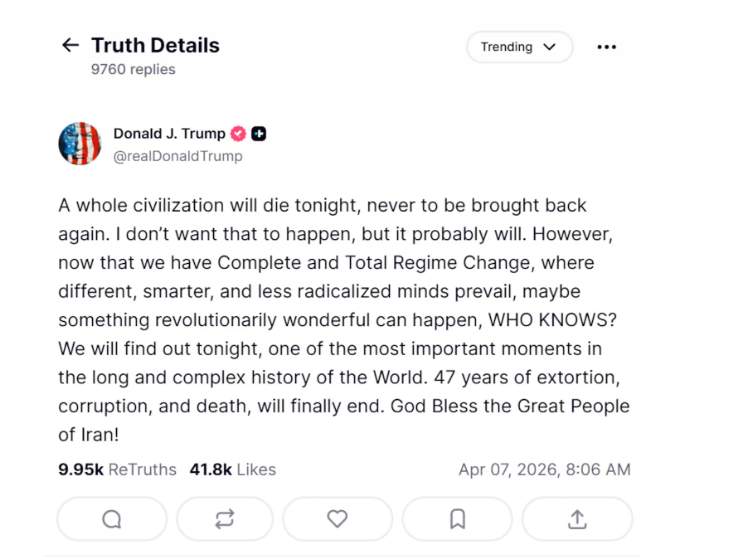The height and width of the screenshot is (558, 740).
Task: ReTruth this post with arrows button
Action: [225, 519]
